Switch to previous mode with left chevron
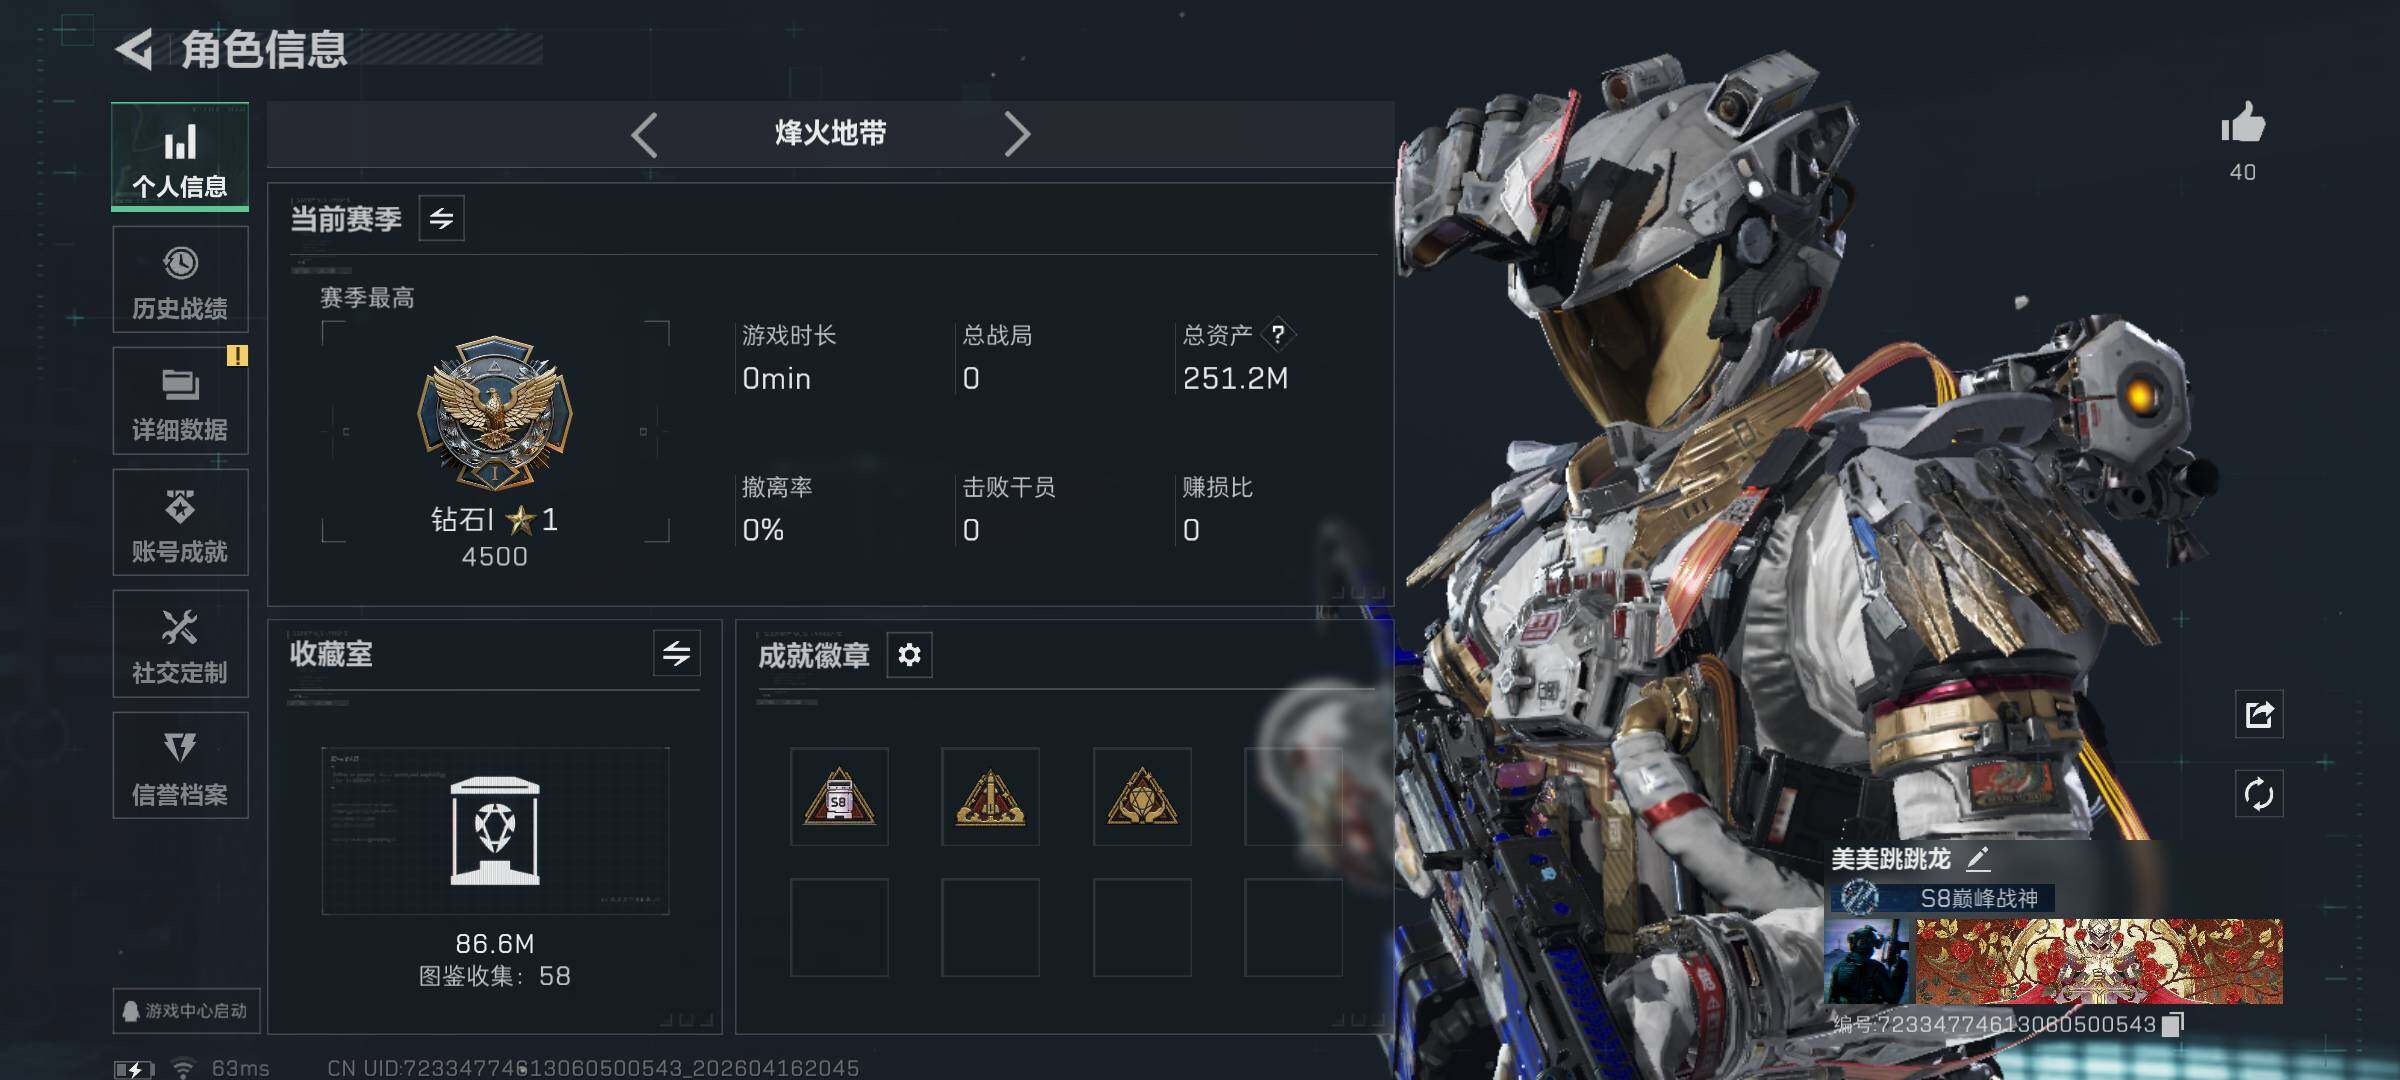 645,134
